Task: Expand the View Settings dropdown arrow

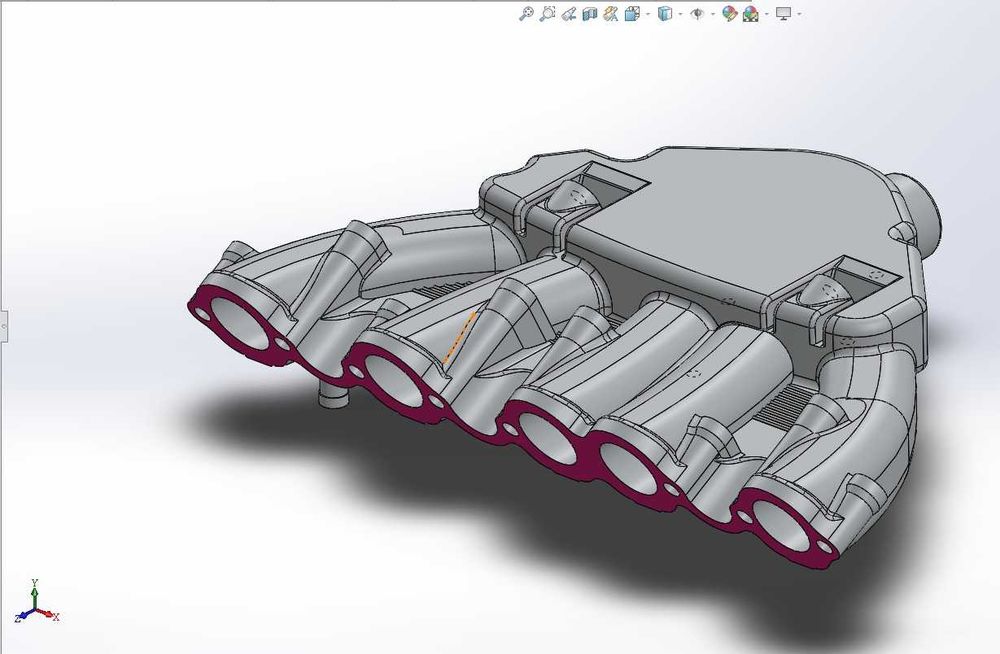Action: click(799, 13)
